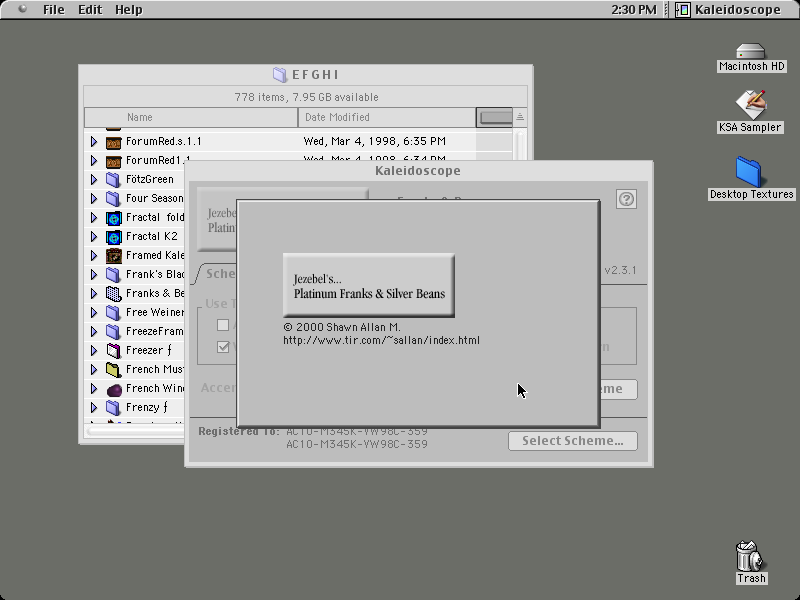Expand the Frenzy ƒ folder

pos(94,408)
